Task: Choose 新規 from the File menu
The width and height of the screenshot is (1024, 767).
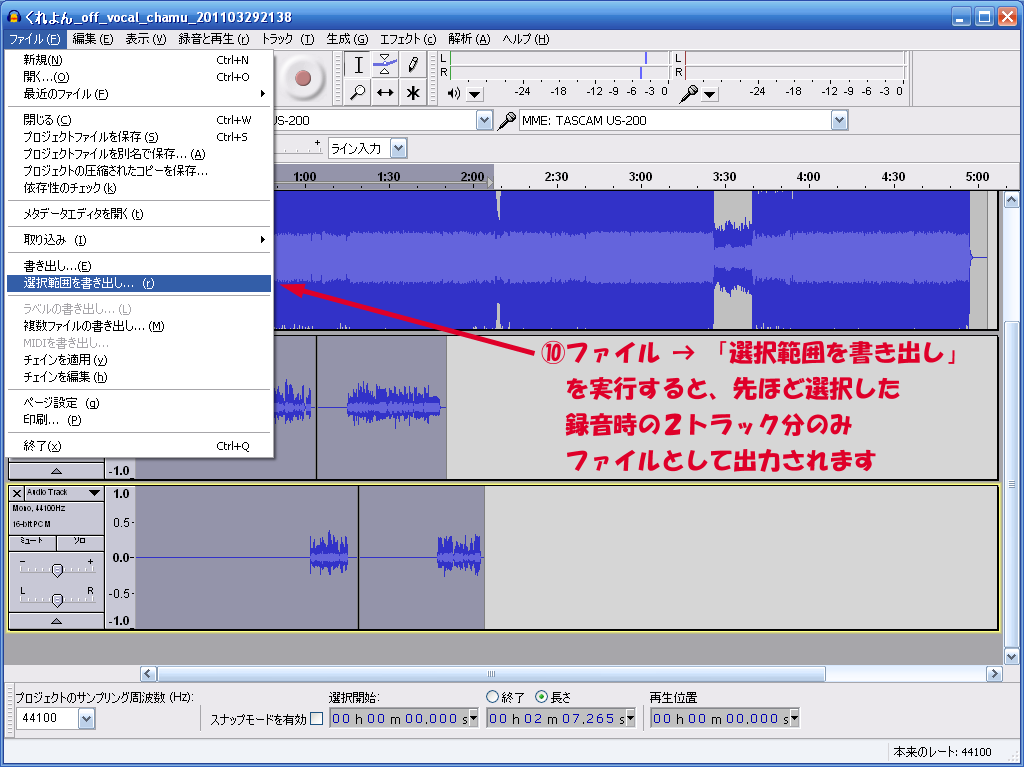Action: coord(138,60)
